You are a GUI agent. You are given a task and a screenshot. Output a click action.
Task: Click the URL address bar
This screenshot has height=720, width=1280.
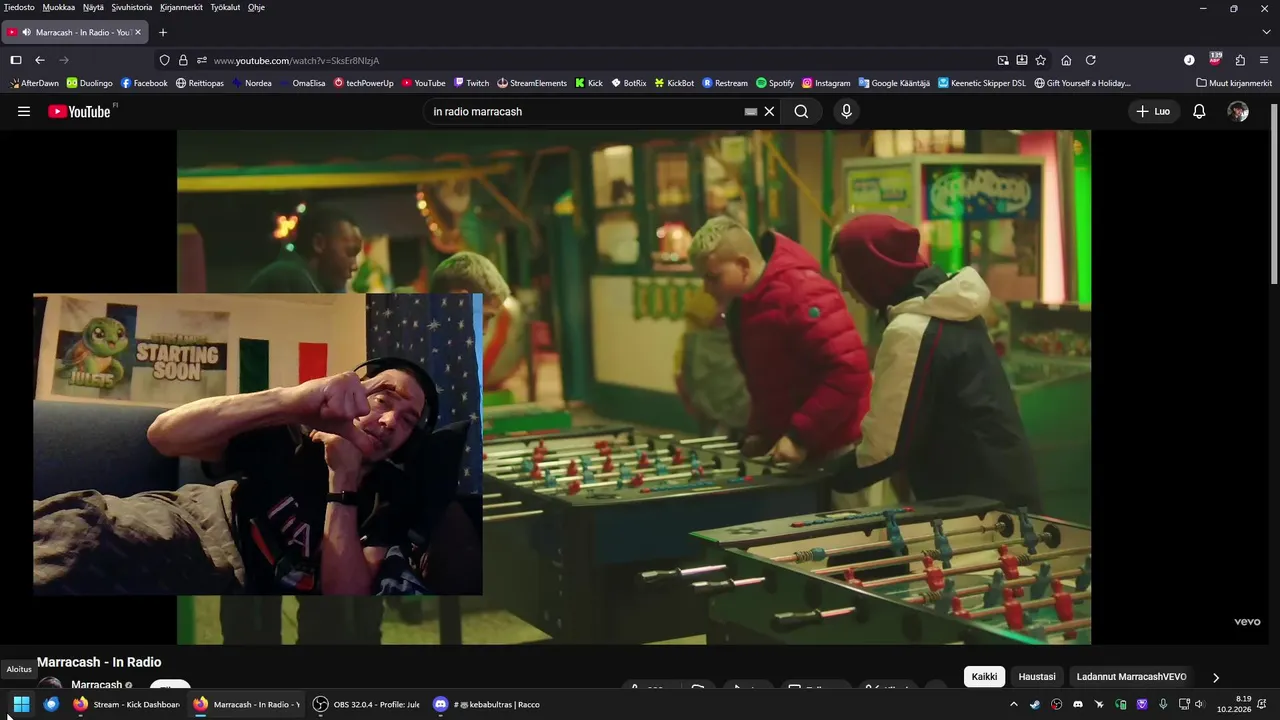click(600, 60)
